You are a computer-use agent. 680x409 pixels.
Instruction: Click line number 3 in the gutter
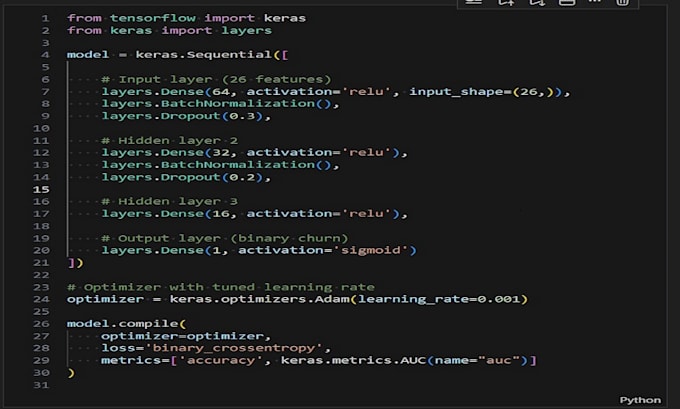click(46, 43)
